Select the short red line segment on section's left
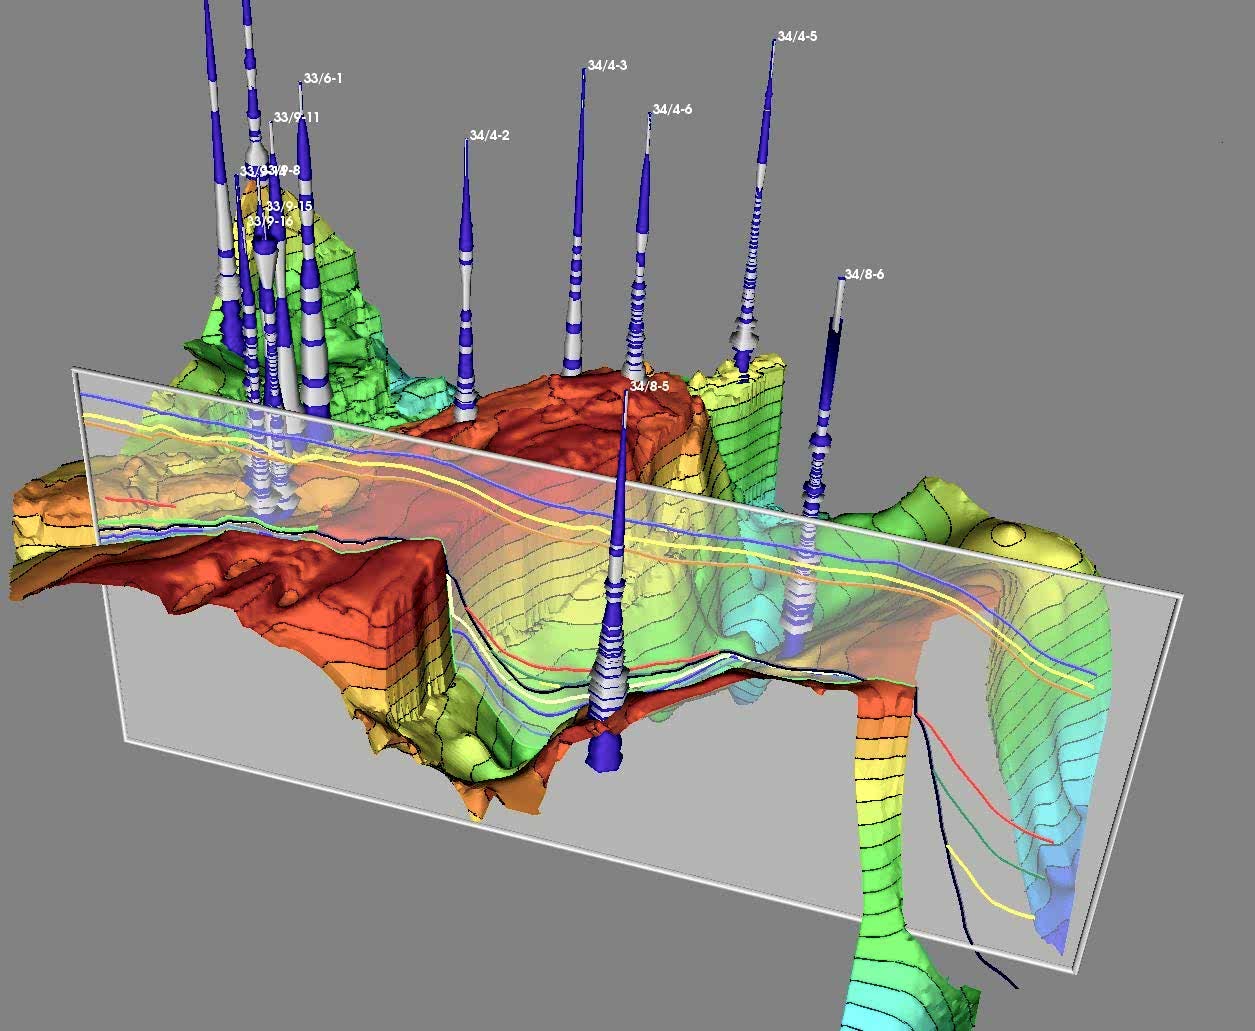This screenshot has height=1031, width=1255. (x=140, y=500)
